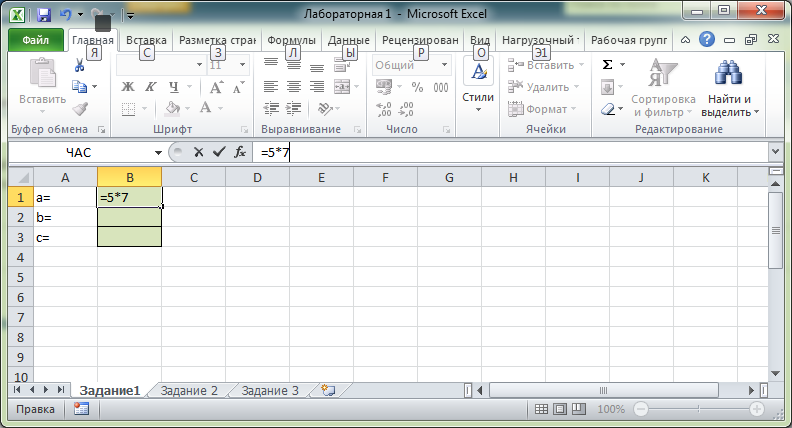Click the Page Layout view button
Viewport: 792px width, 428px height.
tap(560, 409)
